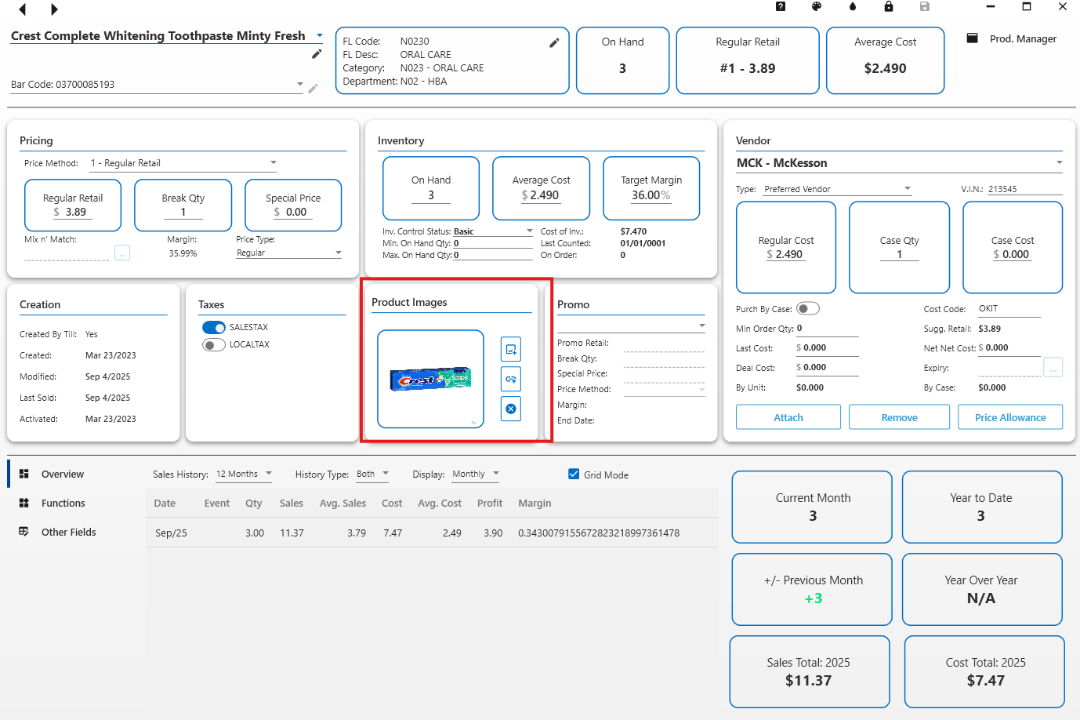This screenshot has width=1080, height=720.
Task: Select the Sep/25 history row
Action: click(x=432, y=533)
